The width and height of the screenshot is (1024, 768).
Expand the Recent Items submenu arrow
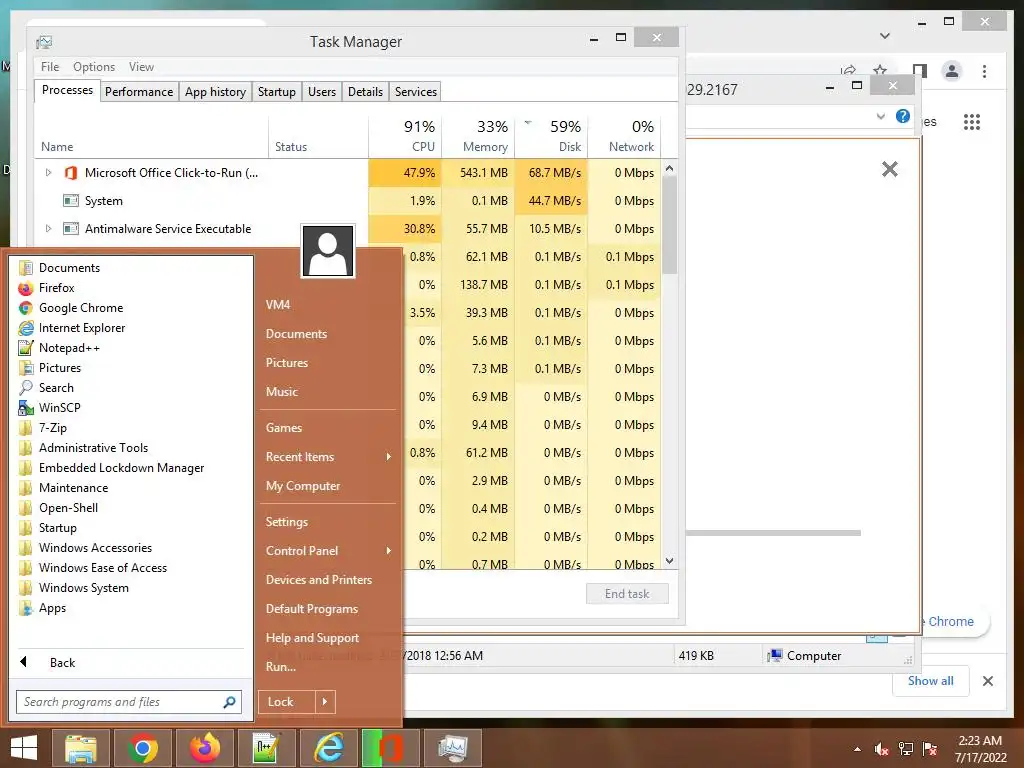389,456
